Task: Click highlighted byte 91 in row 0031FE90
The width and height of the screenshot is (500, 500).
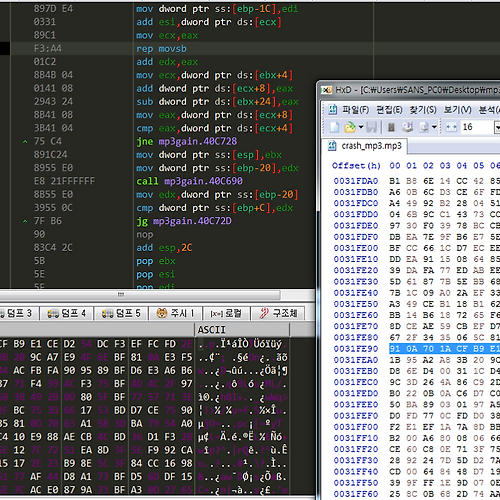Action: 395,349
